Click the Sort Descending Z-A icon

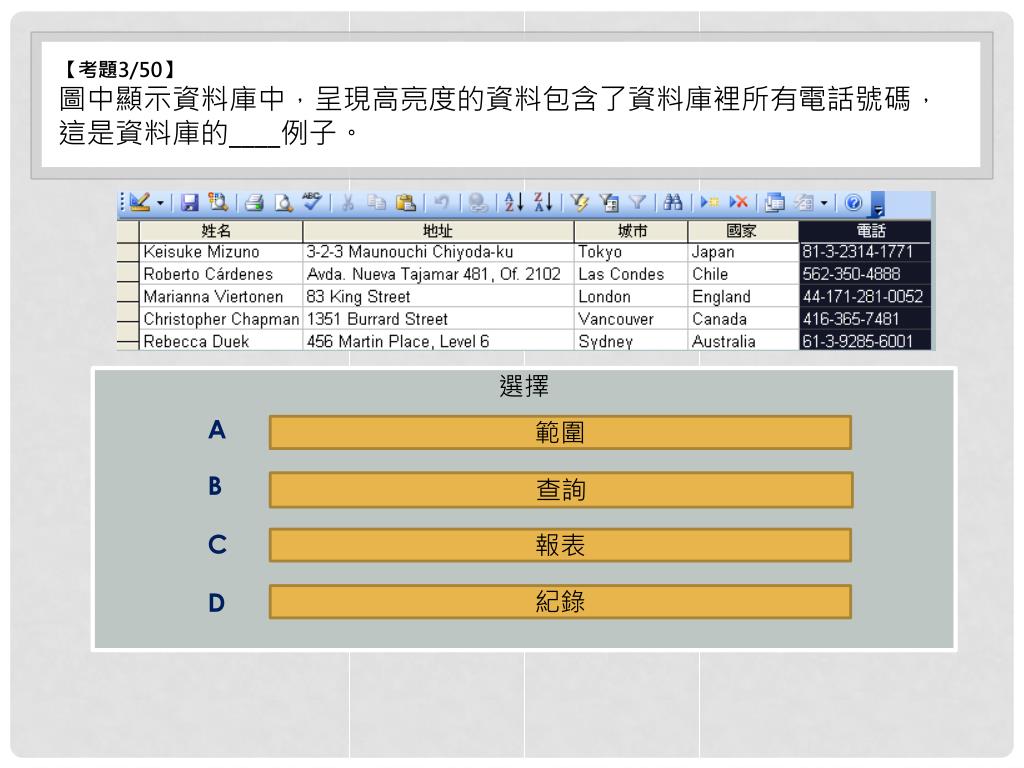pos(543,202)
